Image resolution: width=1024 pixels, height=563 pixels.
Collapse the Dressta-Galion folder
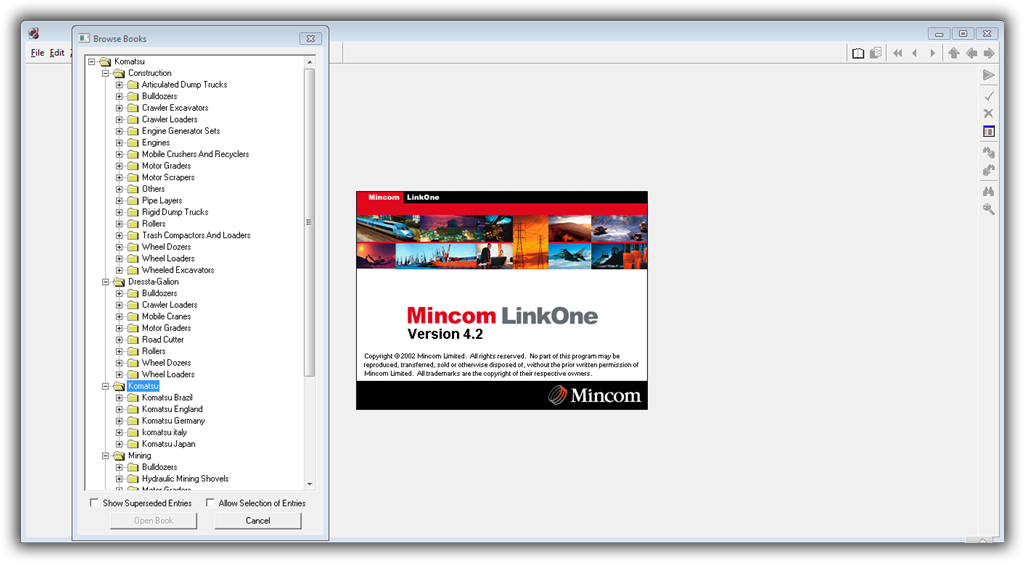click(x=105, y=282)
